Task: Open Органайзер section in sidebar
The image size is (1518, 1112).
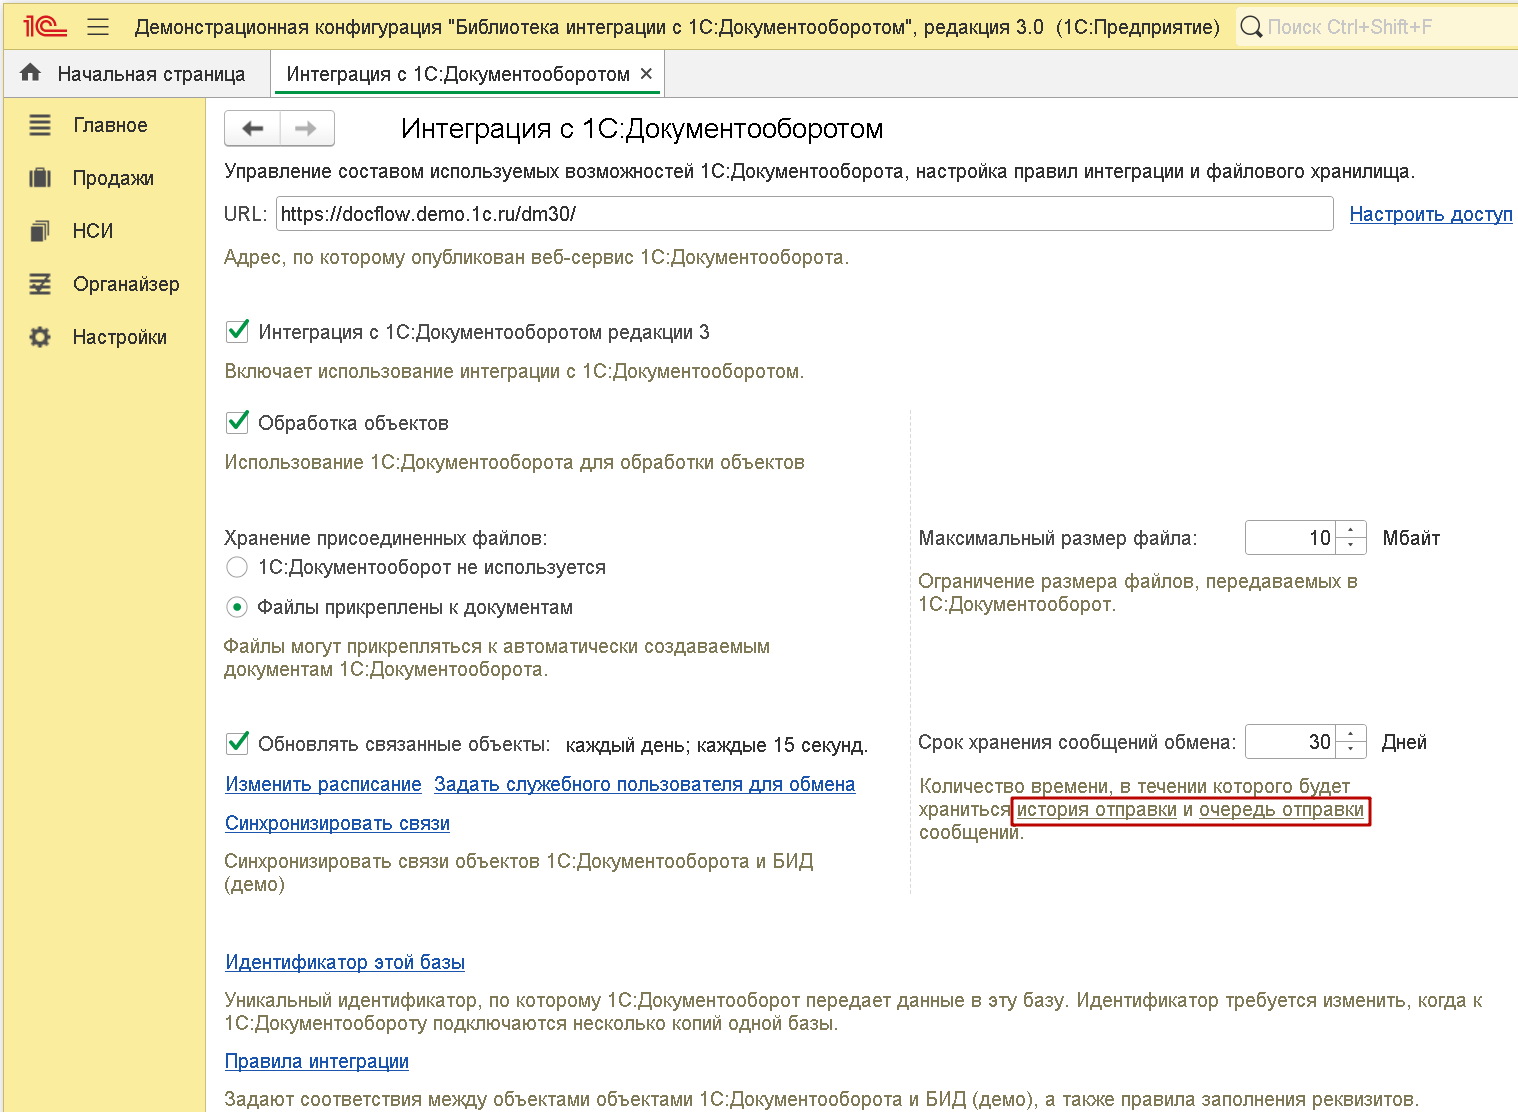Action: click(126, 284)
